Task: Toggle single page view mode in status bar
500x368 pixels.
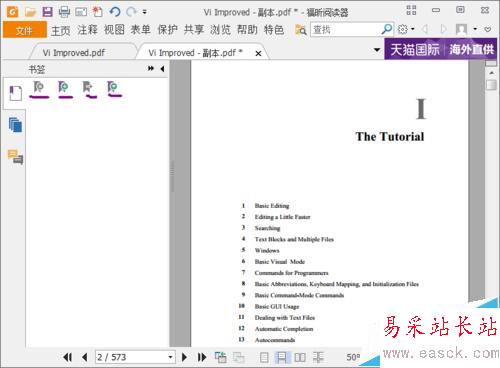Action: [x=264, y=358]
